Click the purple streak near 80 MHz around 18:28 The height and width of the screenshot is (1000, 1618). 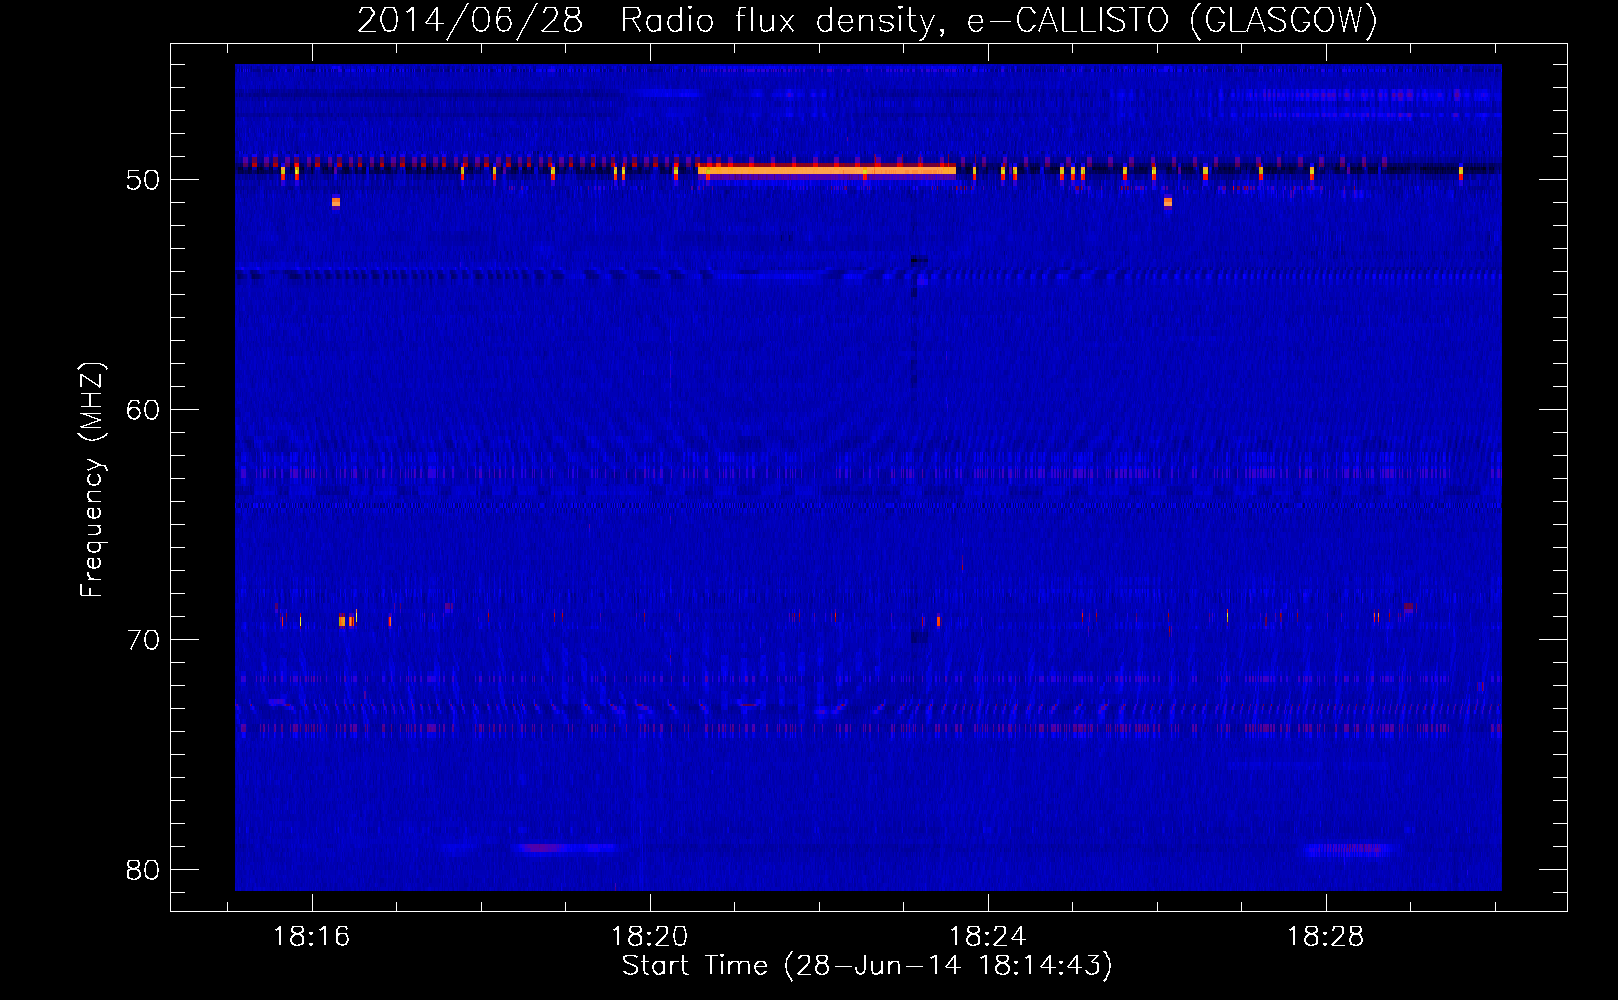tap(1348, 850)
